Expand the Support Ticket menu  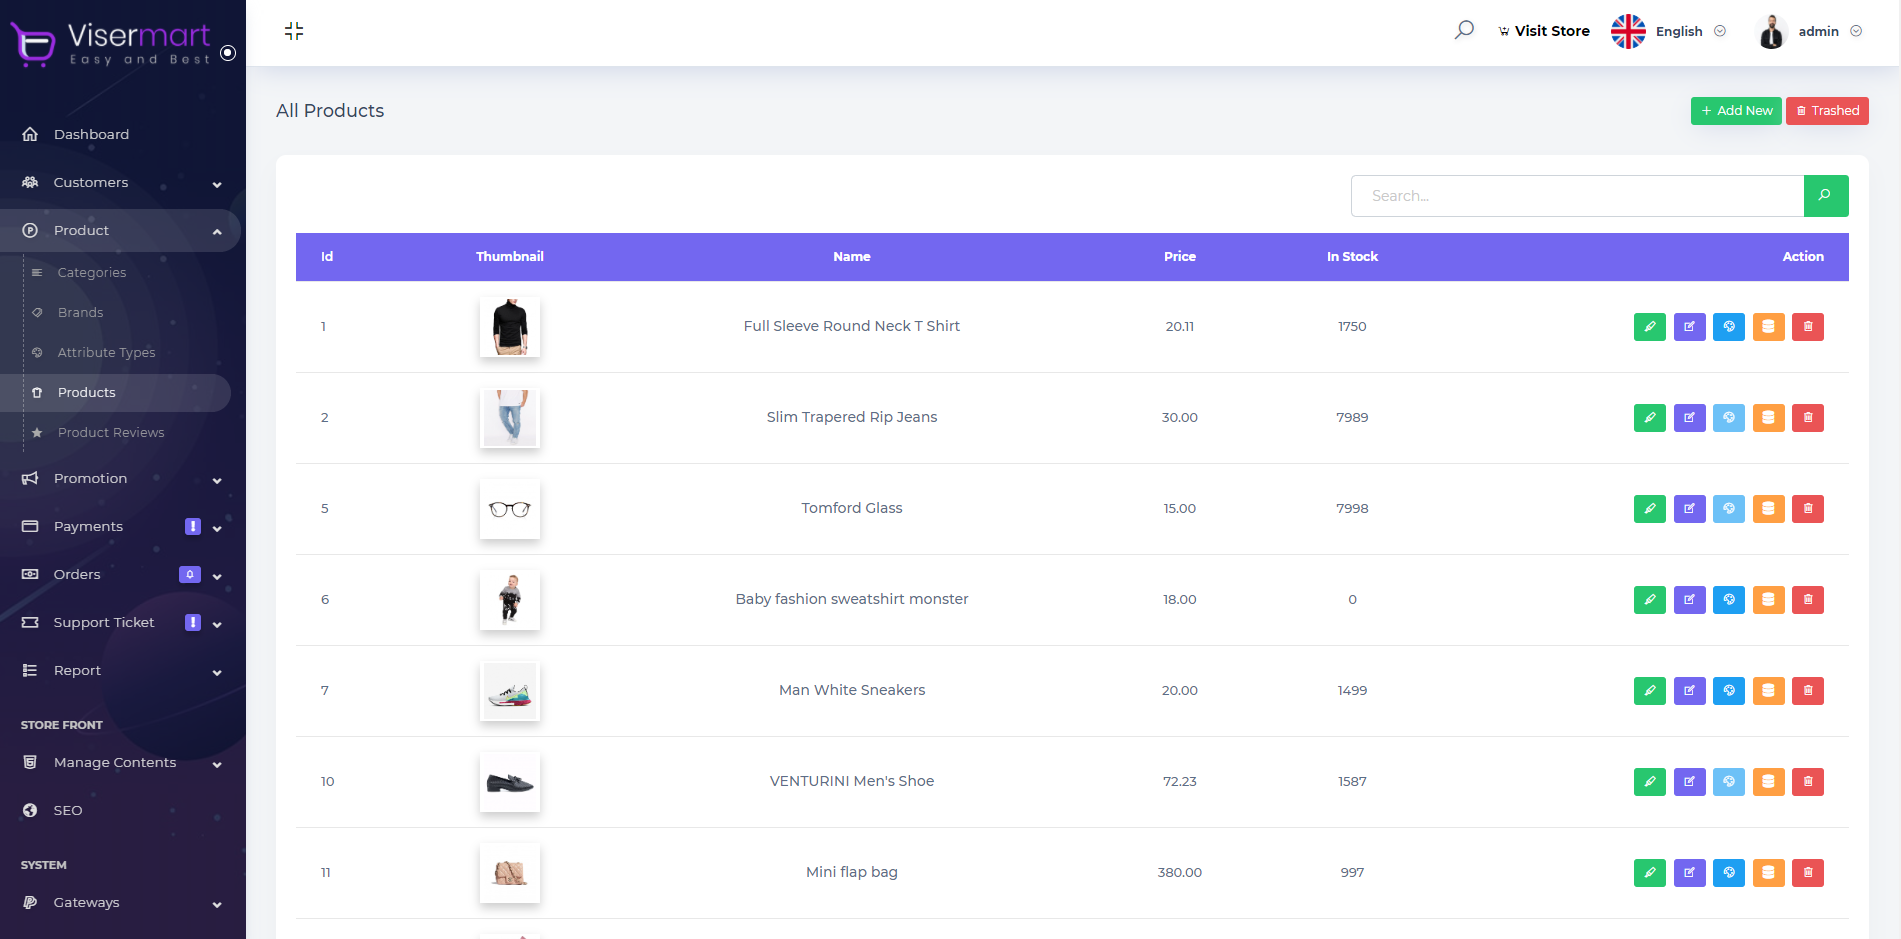[120, 623]
